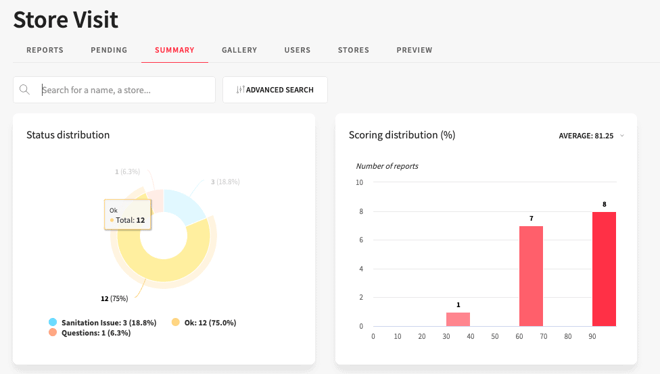The width and height of the screenshot is (660, 374).
Task: Toggle the blue Sanitation Issue legend dot
Action: click(x=53, y=322)
